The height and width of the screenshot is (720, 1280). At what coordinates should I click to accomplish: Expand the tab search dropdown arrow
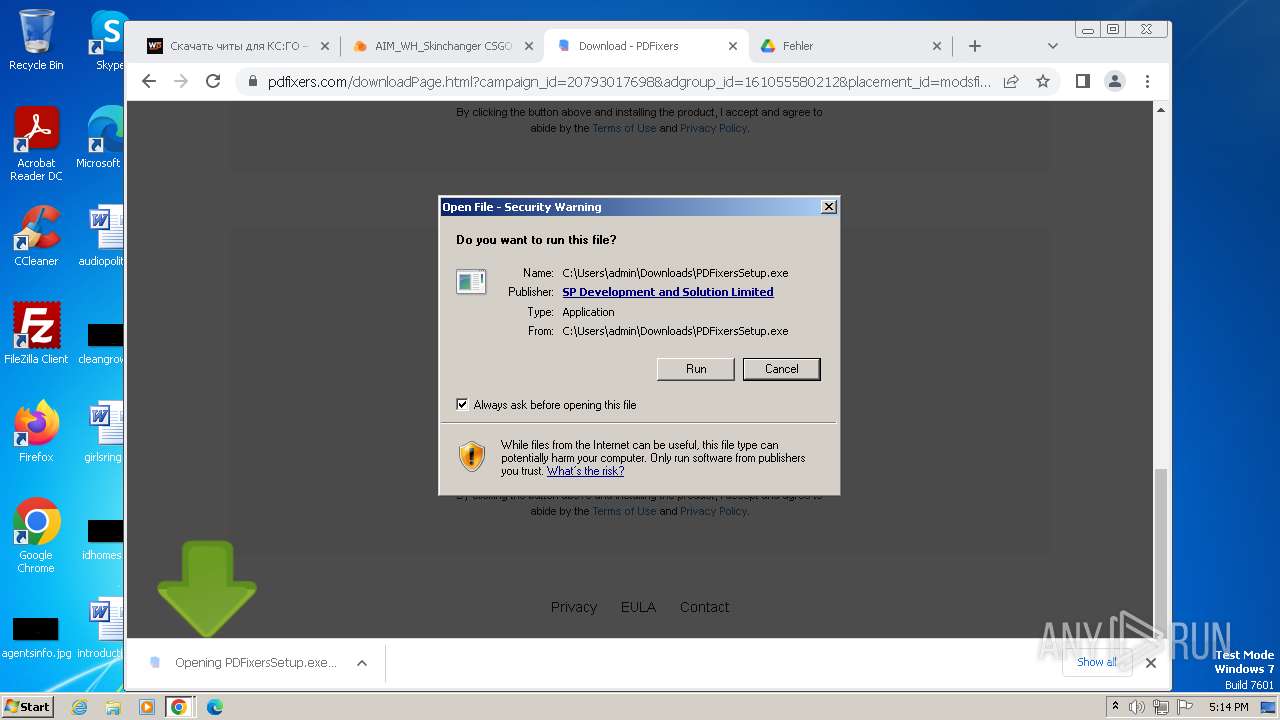1052,46
